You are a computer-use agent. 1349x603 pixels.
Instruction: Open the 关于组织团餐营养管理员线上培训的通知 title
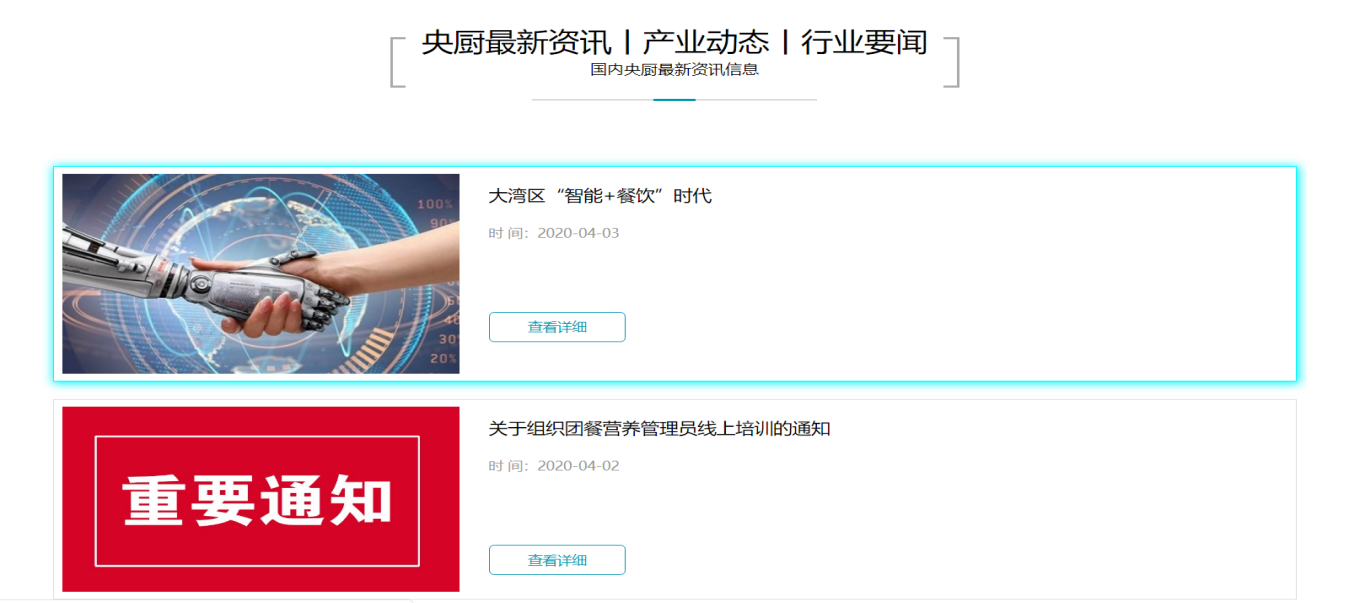(x=659, y=429)
